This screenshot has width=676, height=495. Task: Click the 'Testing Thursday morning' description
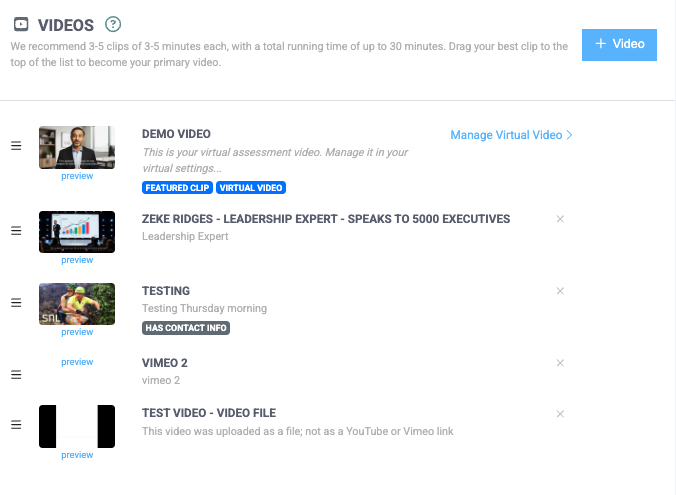204,308
